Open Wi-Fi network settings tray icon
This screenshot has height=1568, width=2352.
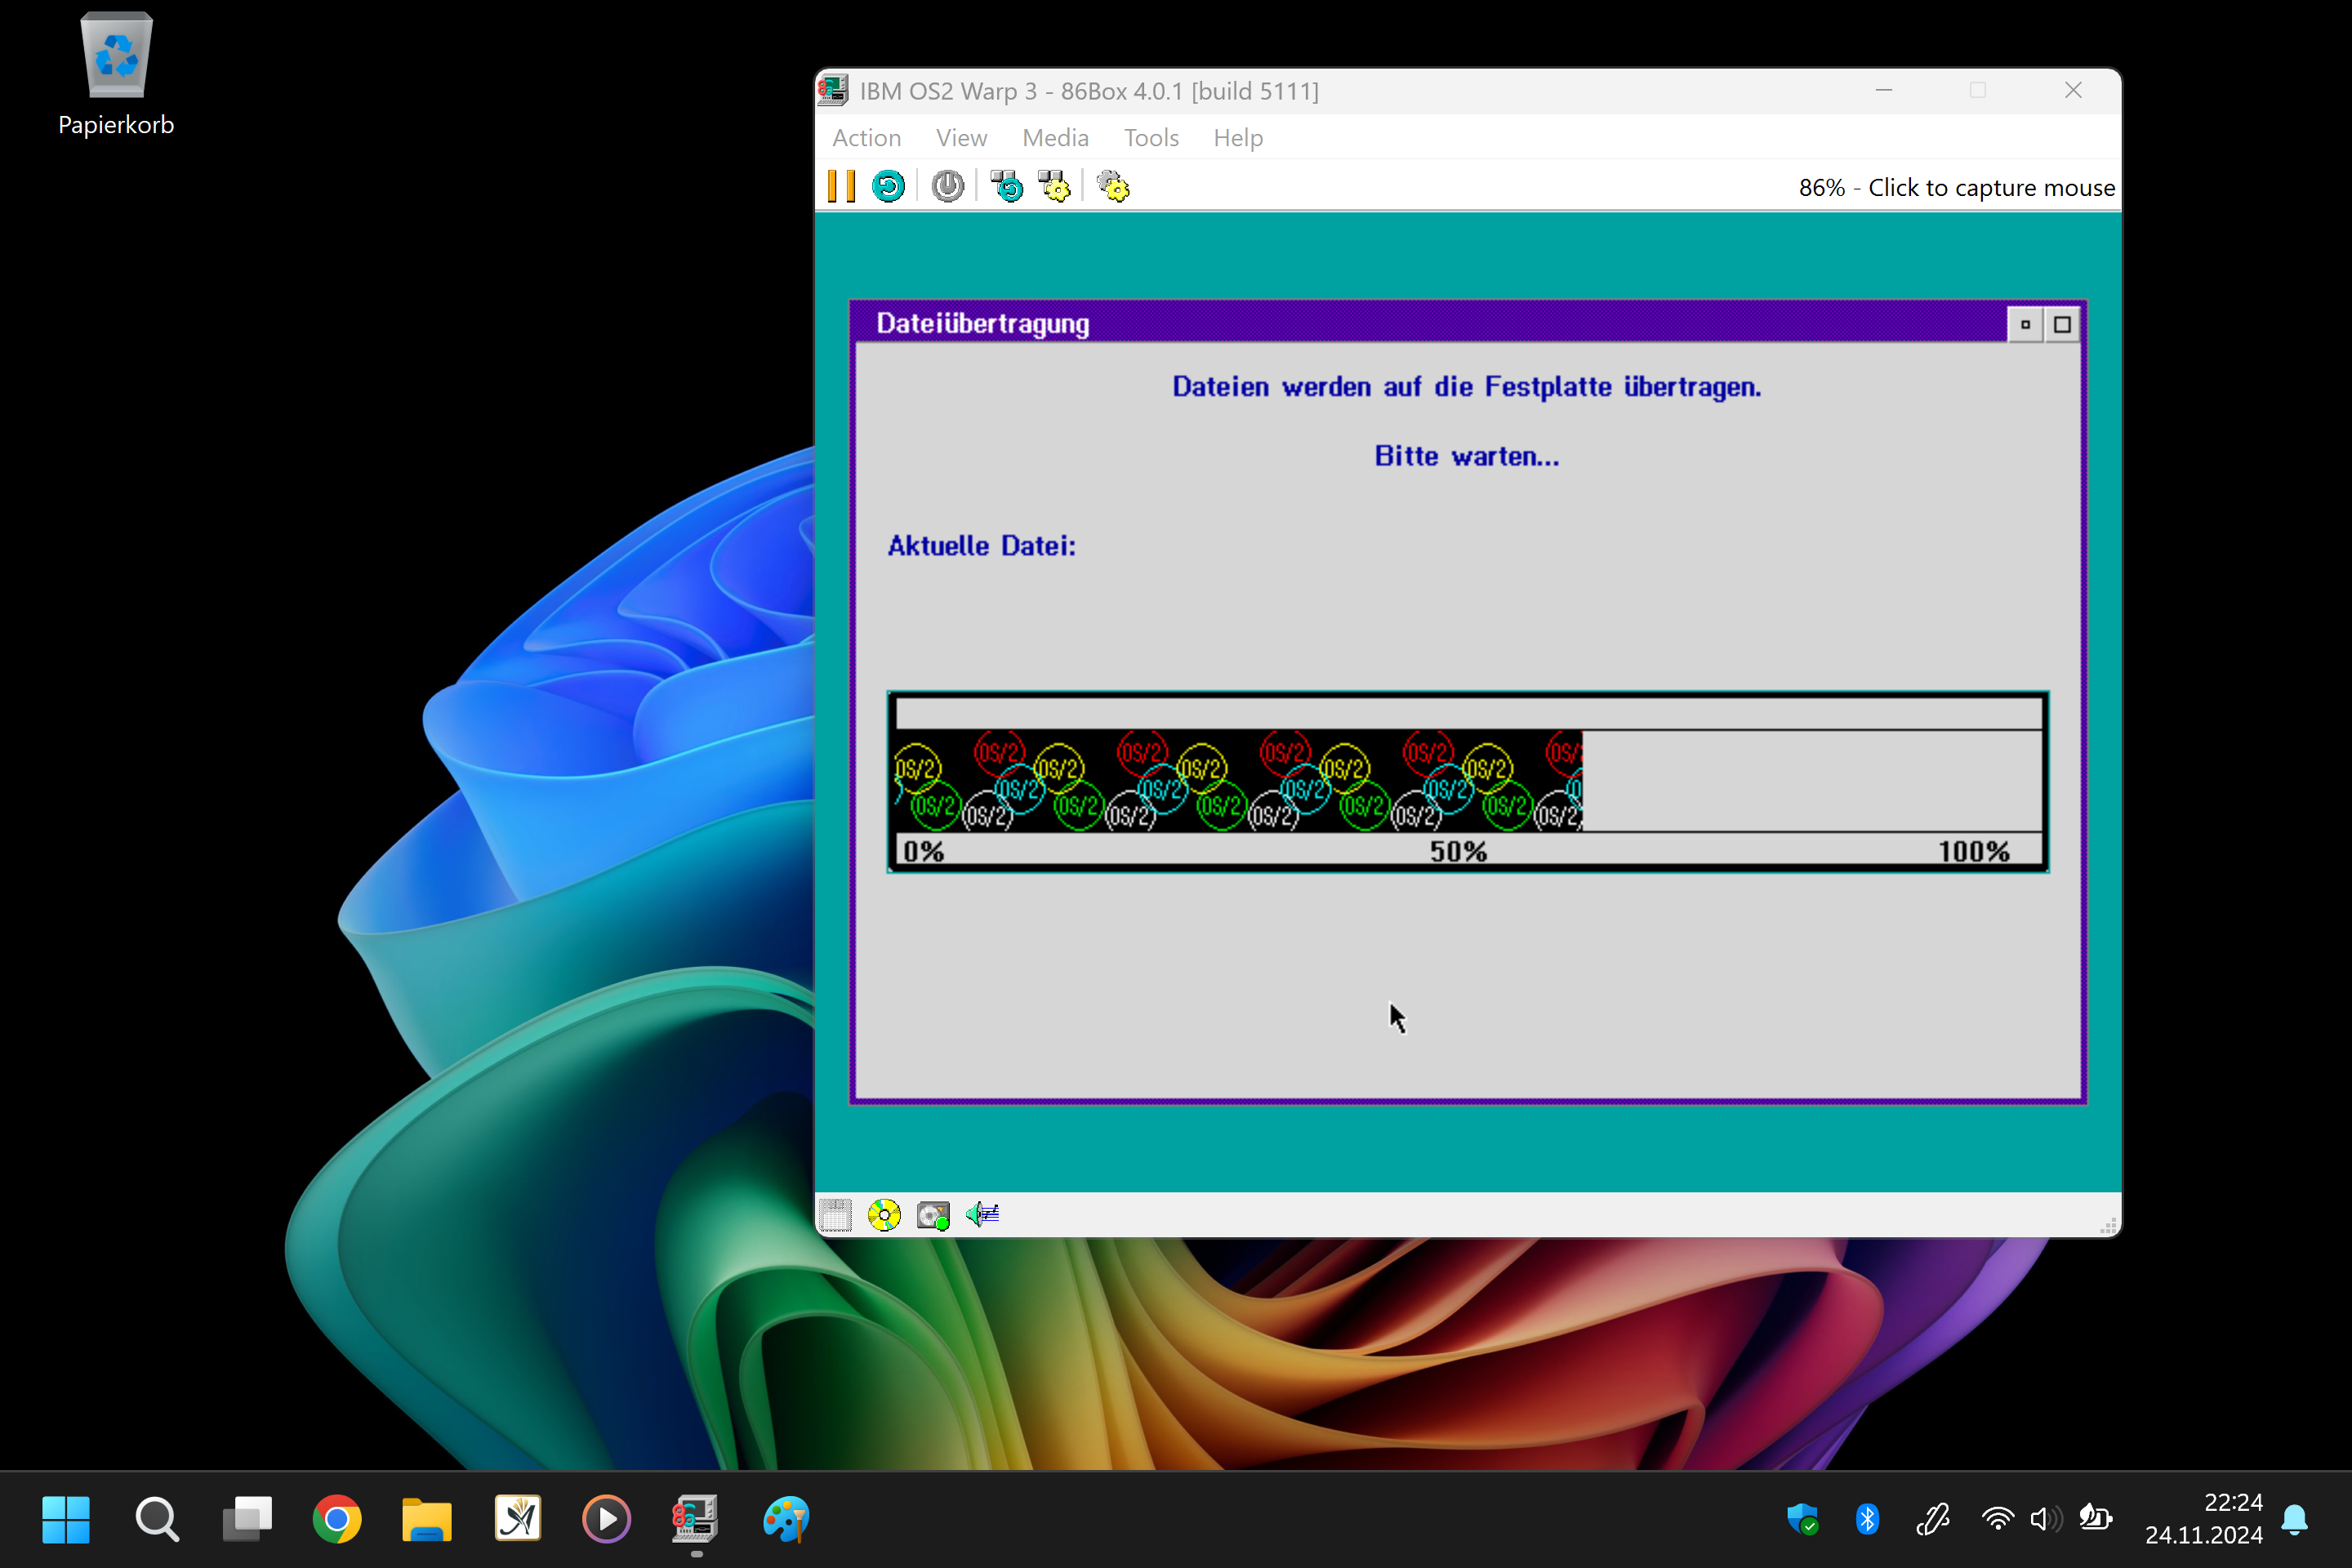pos(1997,1519)
